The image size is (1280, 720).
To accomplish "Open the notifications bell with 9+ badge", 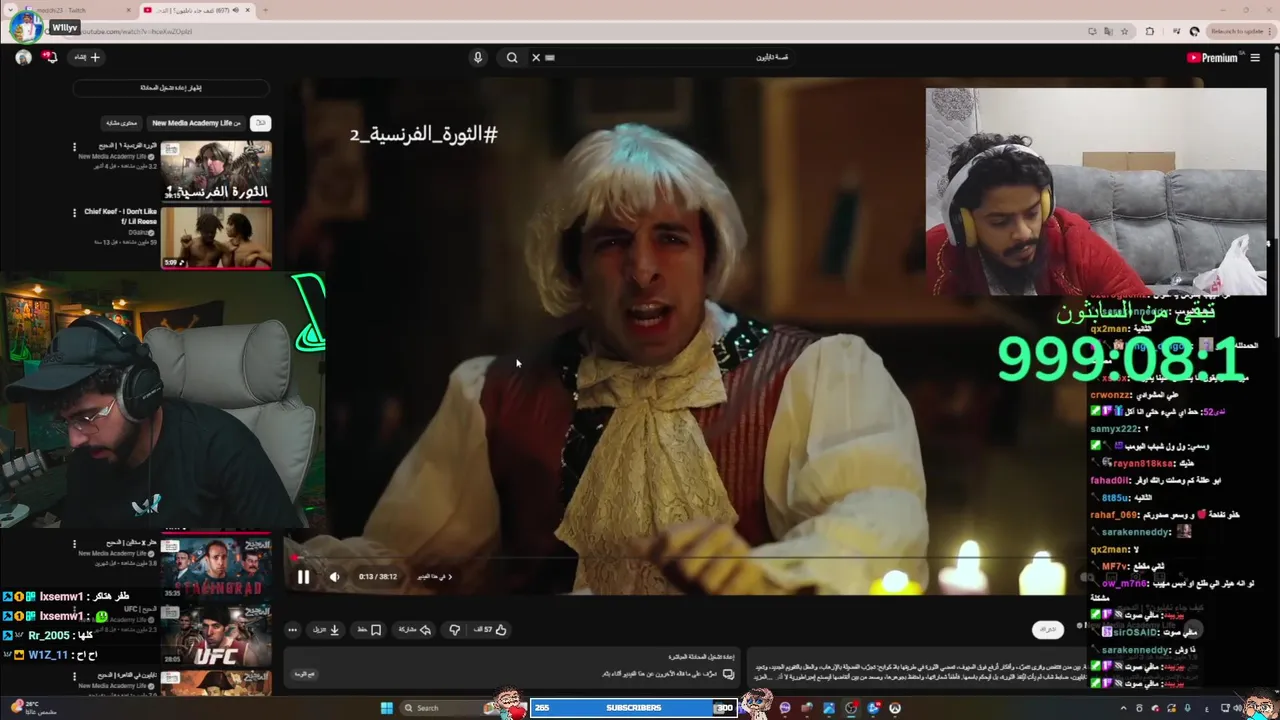I will point(50,57).
